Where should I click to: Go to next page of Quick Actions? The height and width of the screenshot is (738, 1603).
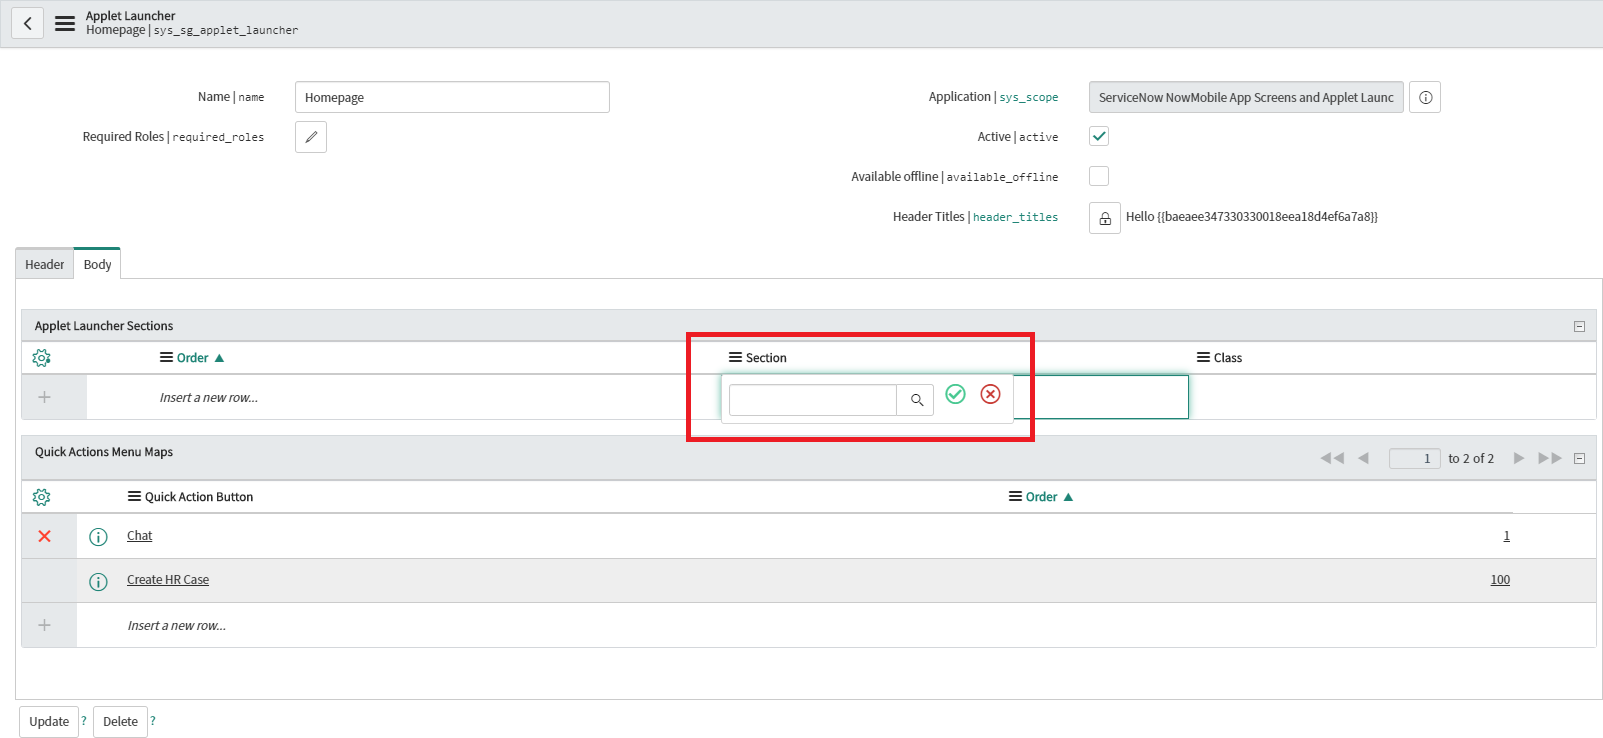point(1518,458)
